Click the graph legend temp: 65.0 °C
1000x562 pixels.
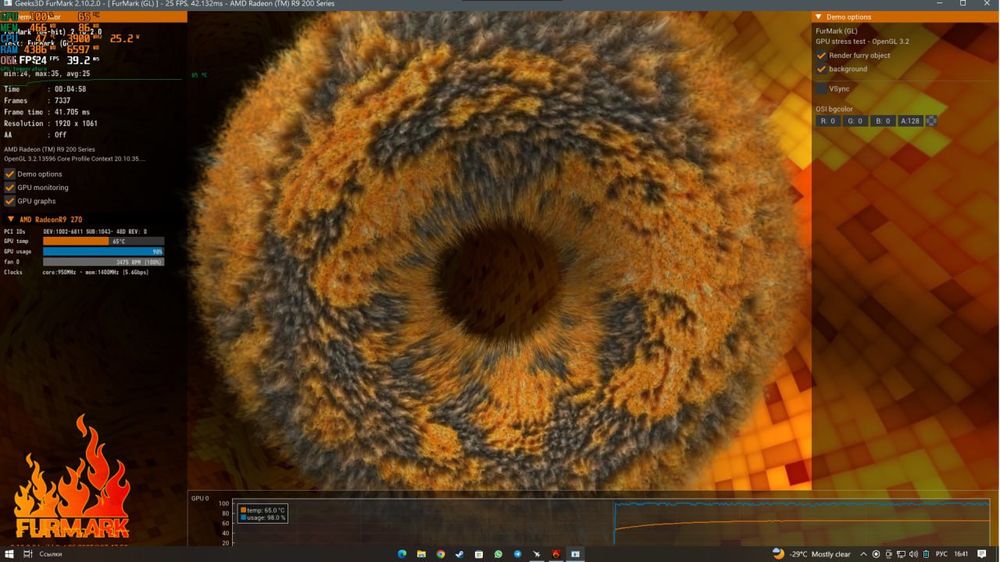point(262,510)
